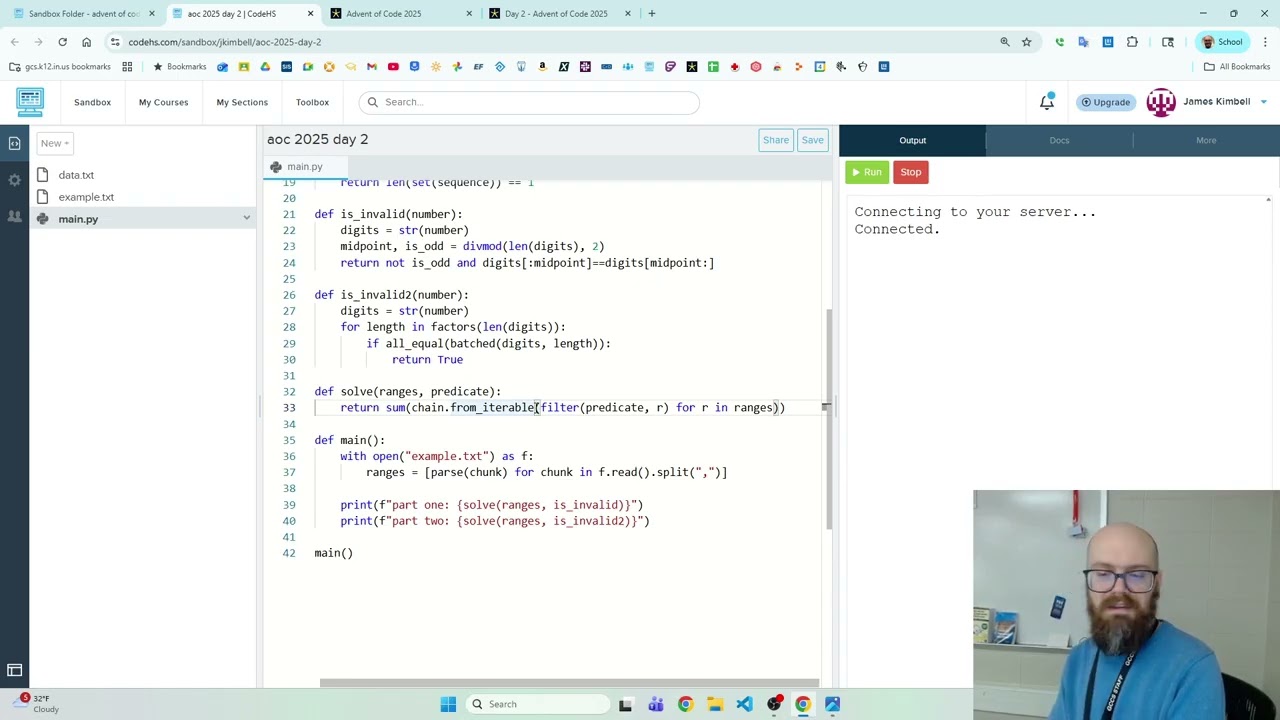Viewport: 1280px width, 720px height.
Task: Click the editor vertical scrollbar
Action: 828,418
